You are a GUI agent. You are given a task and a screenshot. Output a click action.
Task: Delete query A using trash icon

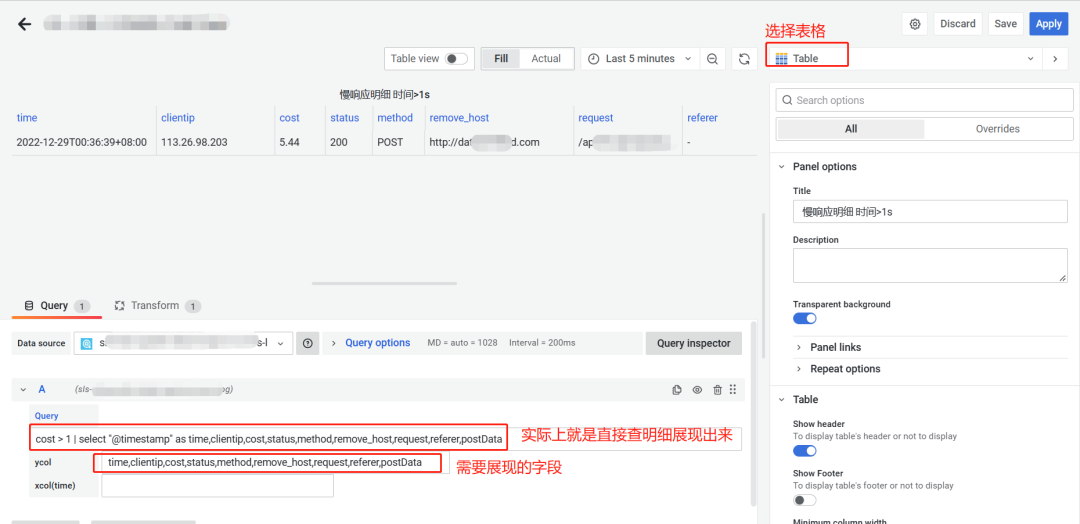pos(717,390)
